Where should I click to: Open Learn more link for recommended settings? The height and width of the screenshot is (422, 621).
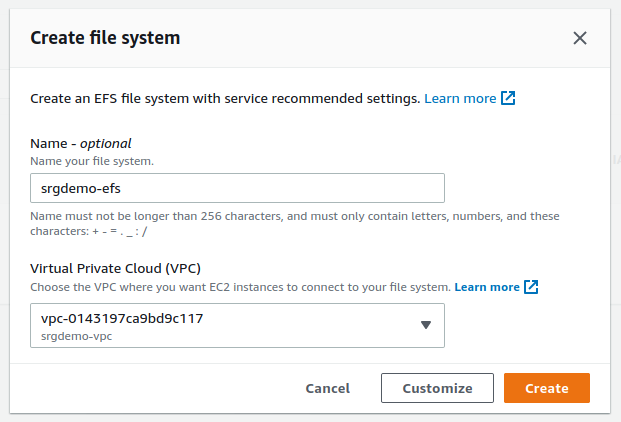coord(460,99)
